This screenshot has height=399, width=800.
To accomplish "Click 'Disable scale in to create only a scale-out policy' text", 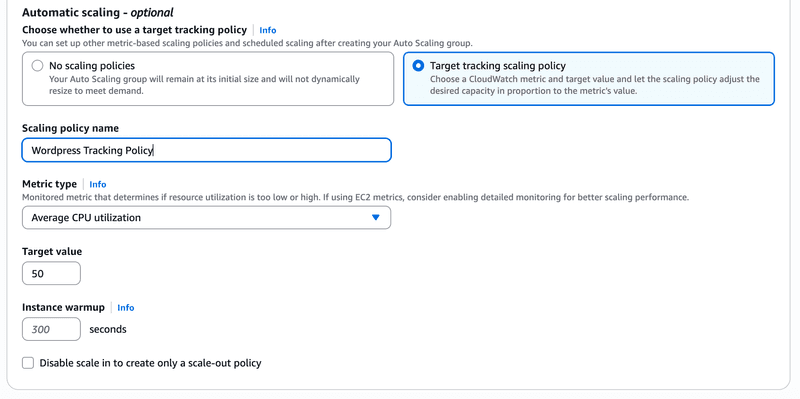I will (x=151, y=363).
